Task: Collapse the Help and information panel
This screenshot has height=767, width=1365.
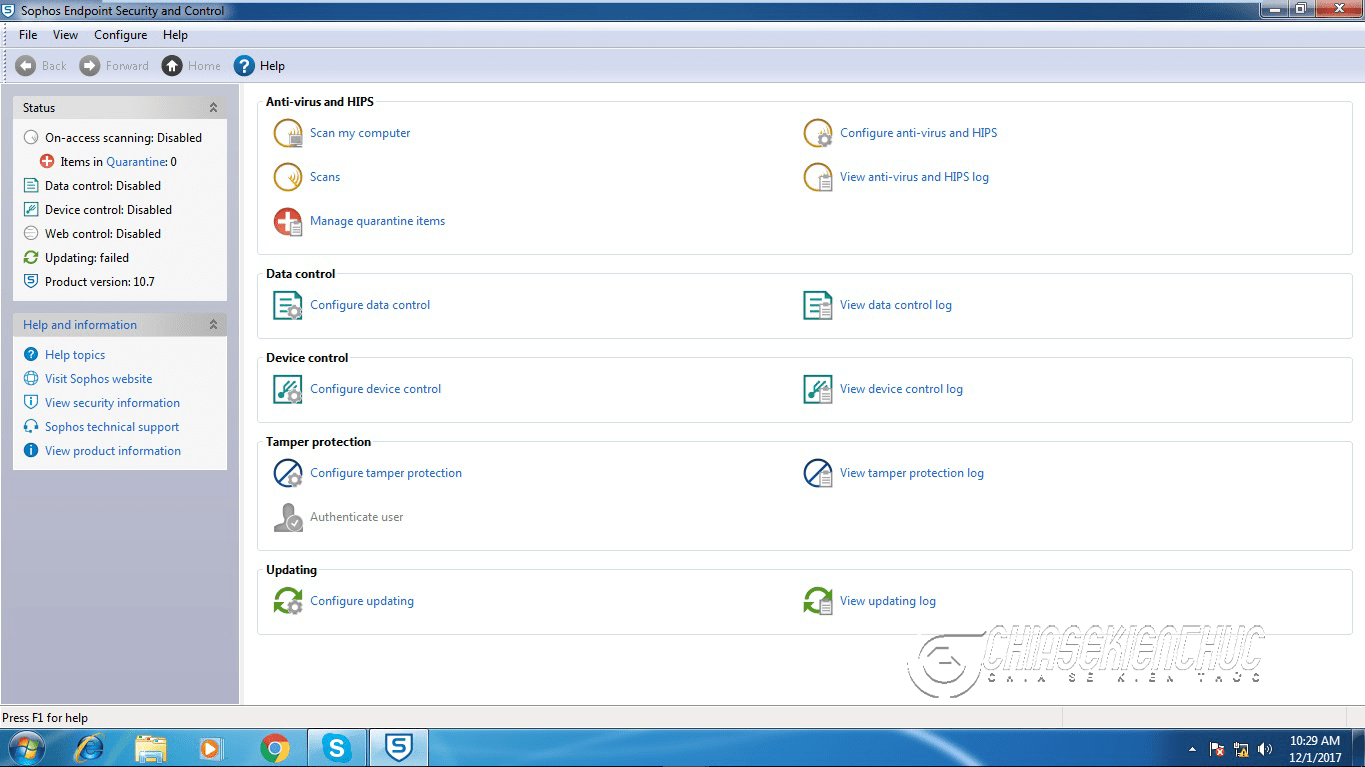Action: click(213, 325)
